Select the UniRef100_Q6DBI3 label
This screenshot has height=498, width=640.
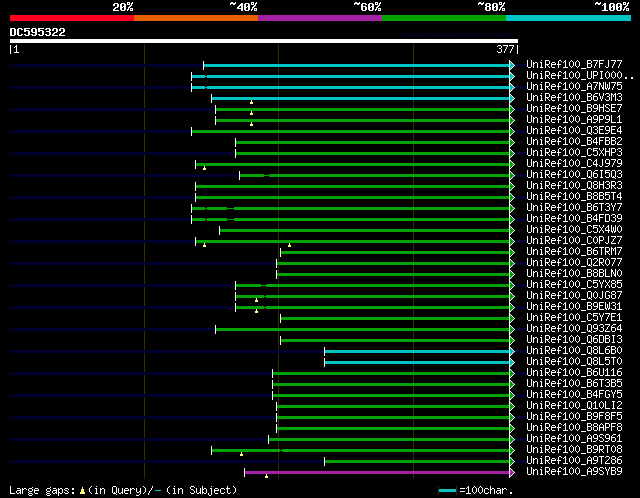click(574, 340)
